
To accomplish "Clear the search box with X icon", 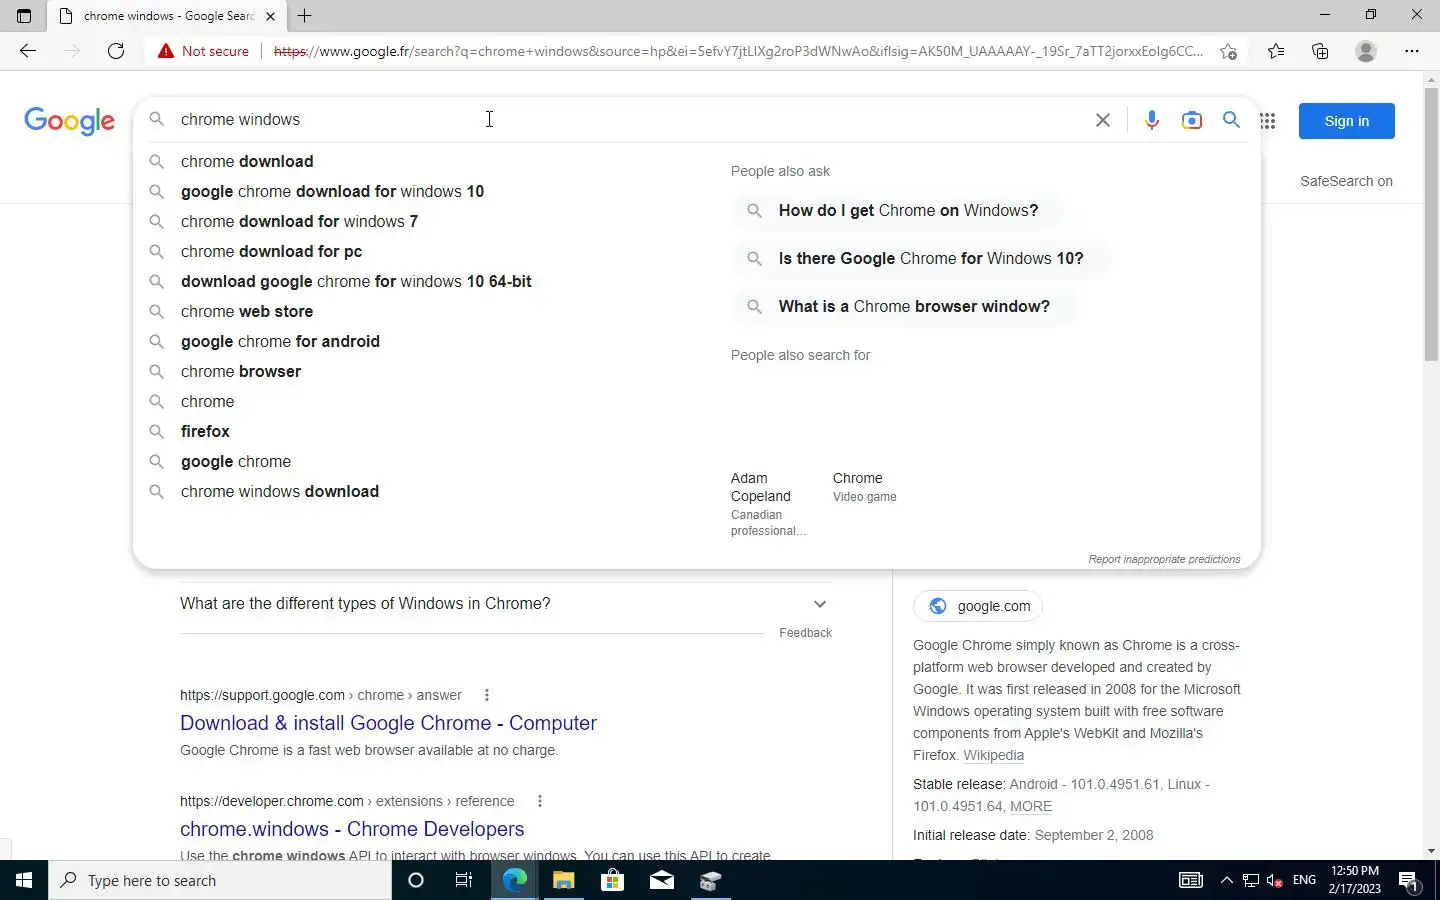I will coord(1102,120).
